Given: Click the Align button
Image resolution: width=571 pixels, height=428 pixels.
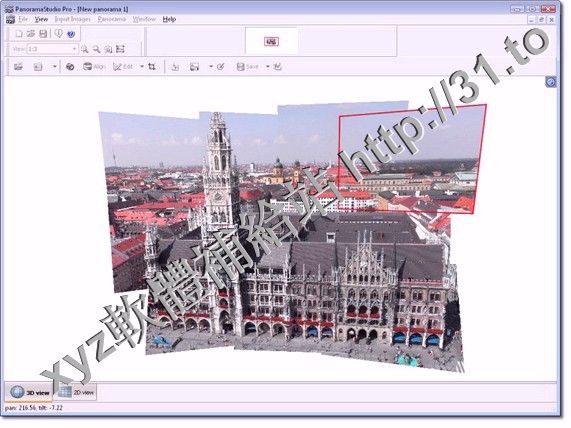Looking at the screenshot, I should pos(94,67).
